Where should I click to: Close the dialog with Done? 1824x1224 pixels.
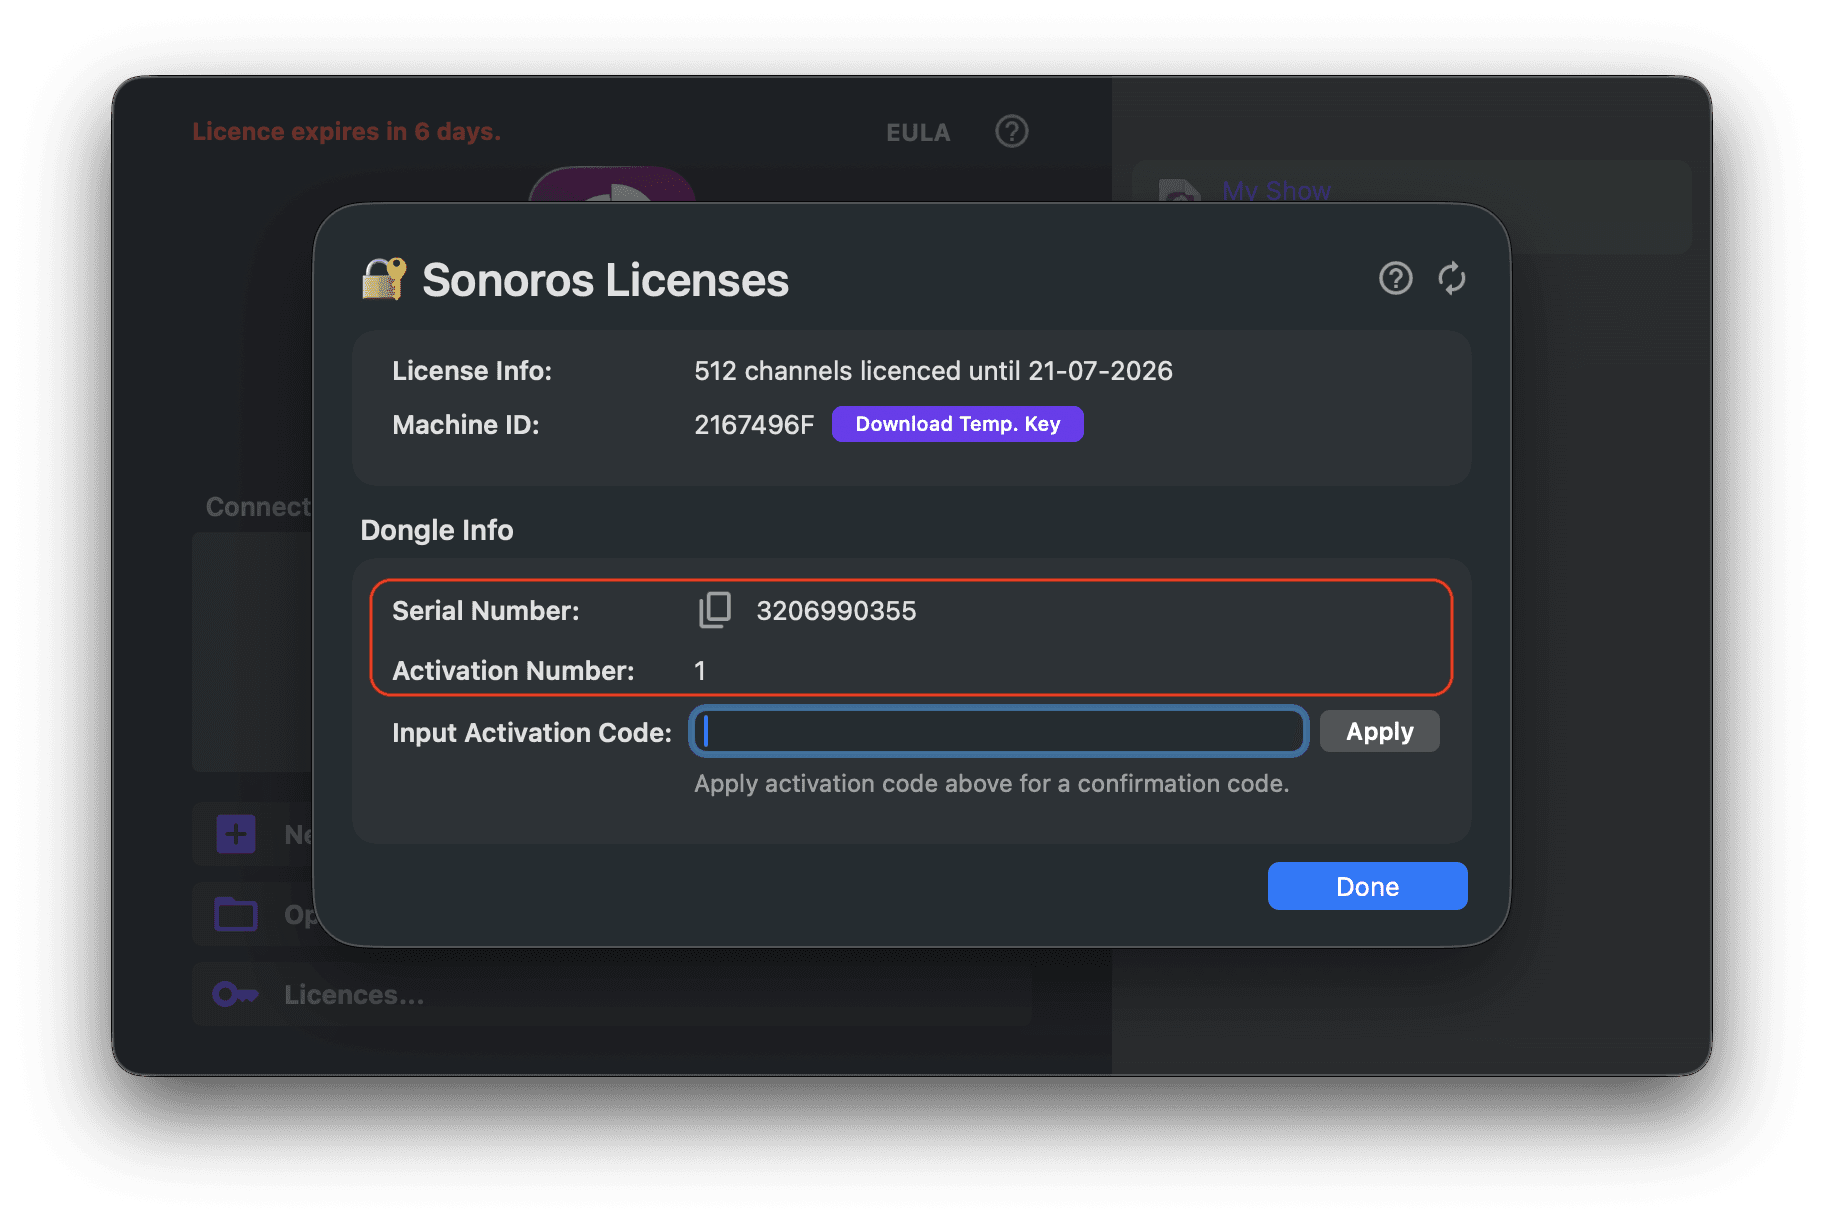coord(1367,886)
